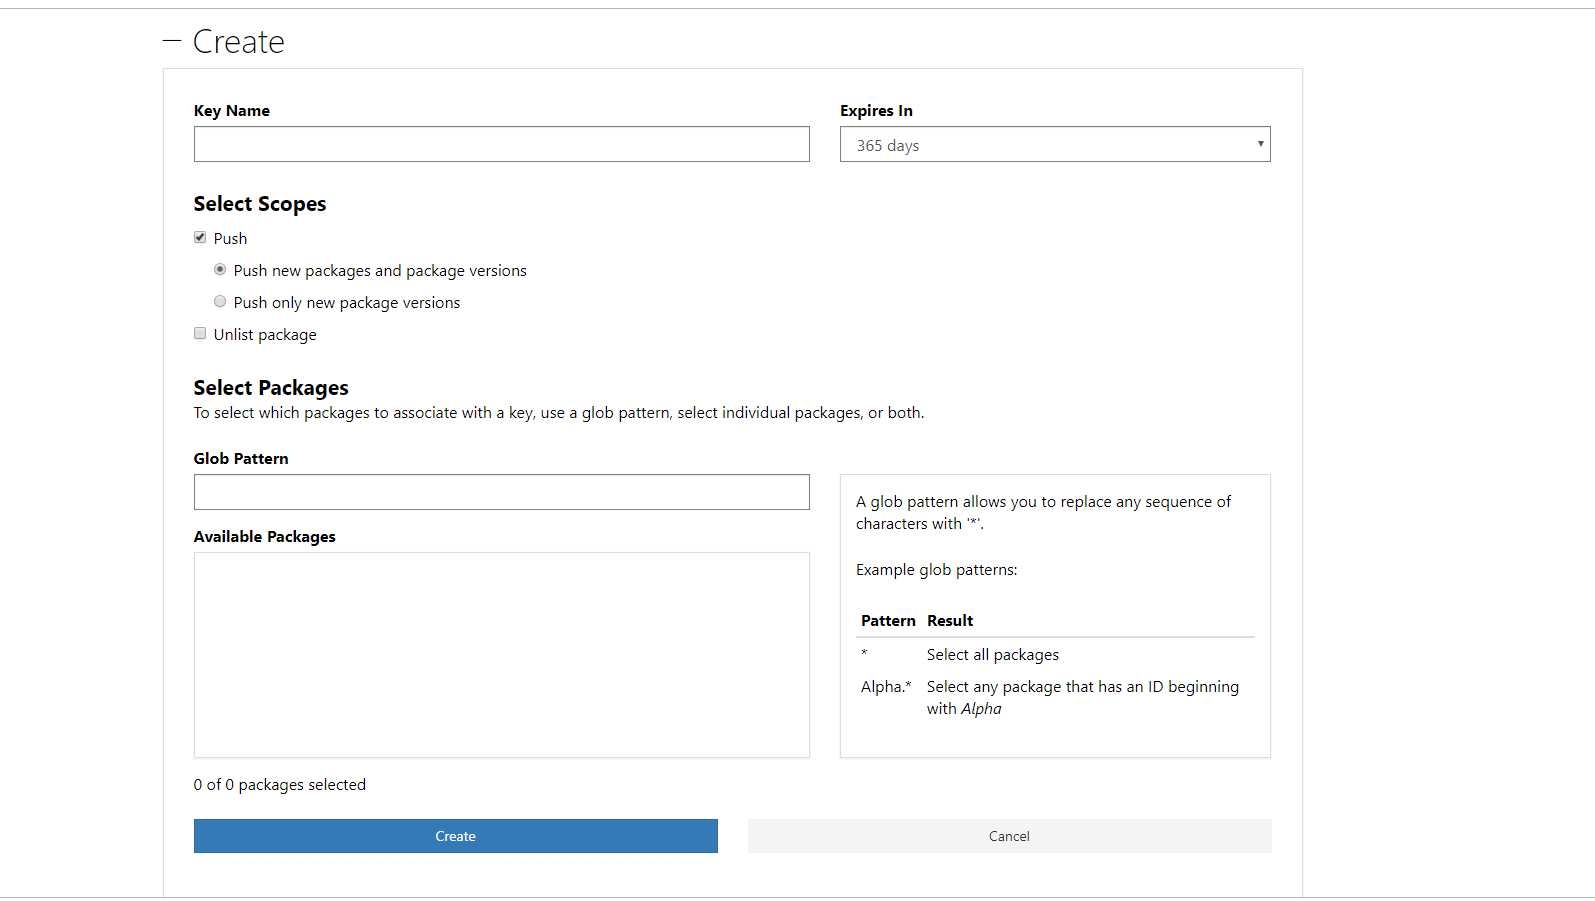This screenshot has height=901, width=1595.
Task: Click the Alpha.* example pattern
Action: pos(886,686)
